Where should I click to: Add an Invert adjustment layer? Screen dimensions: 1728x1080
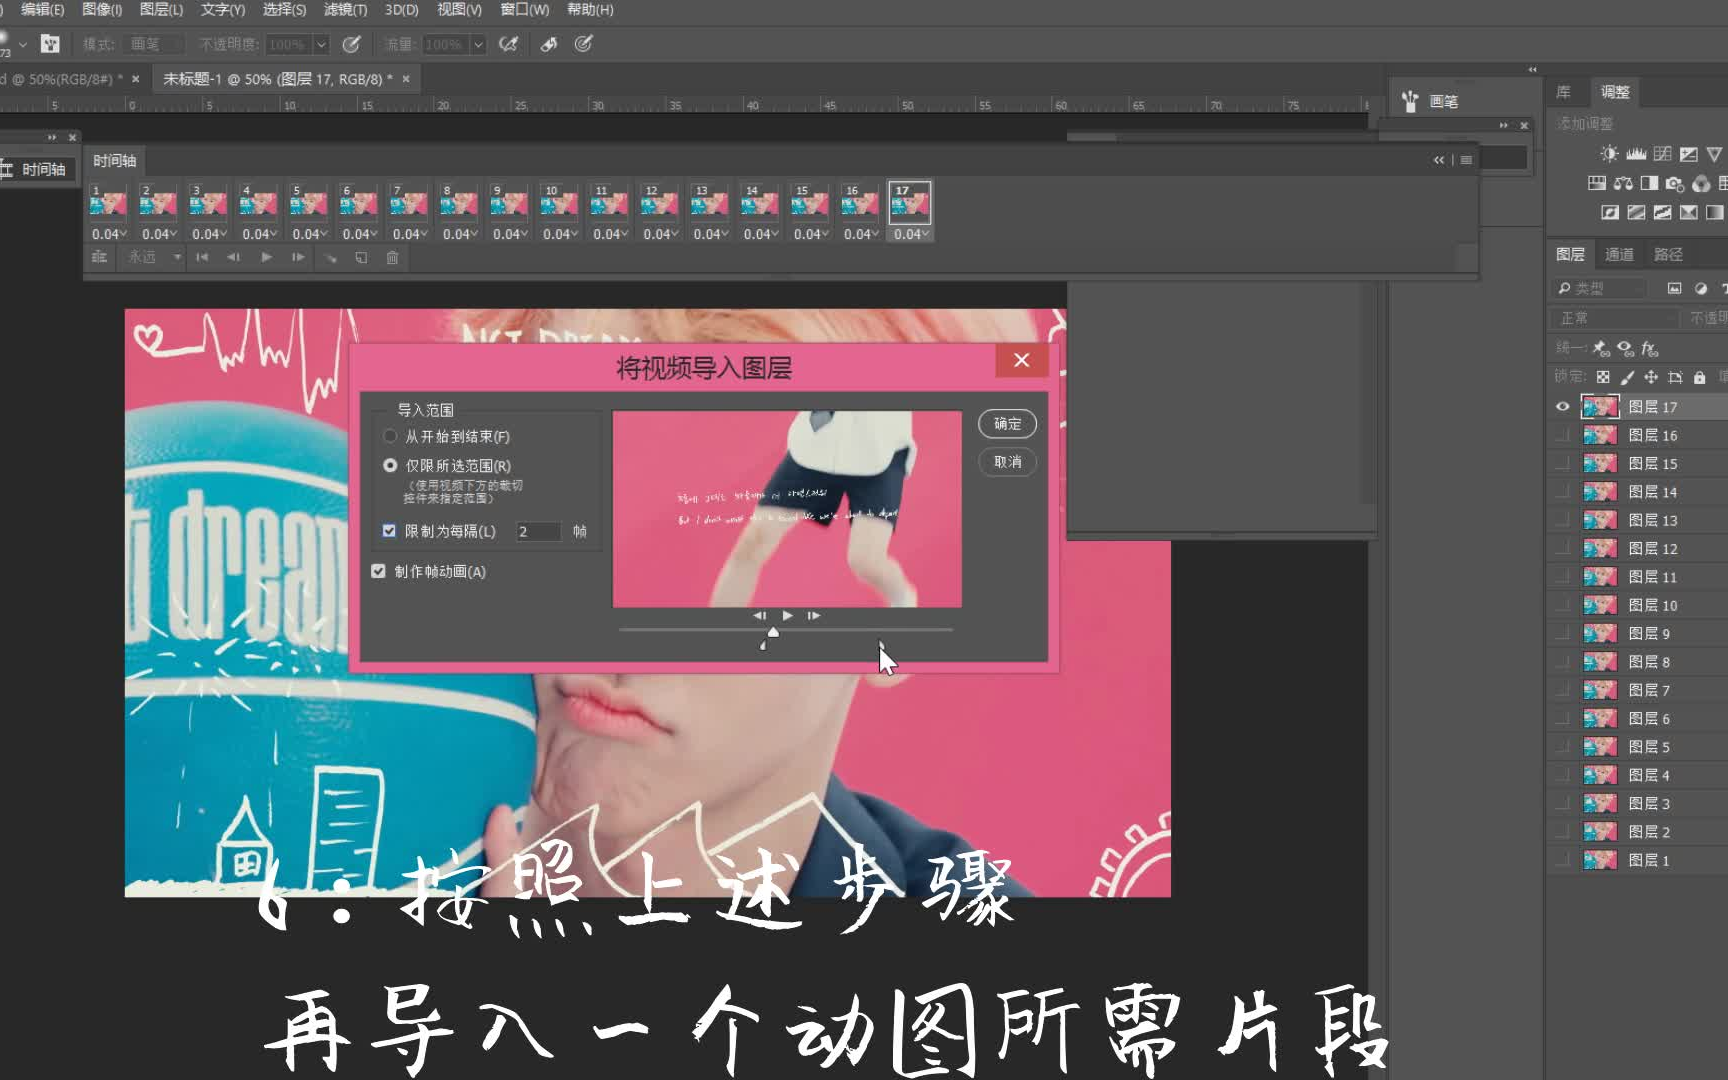point(1610,212)
